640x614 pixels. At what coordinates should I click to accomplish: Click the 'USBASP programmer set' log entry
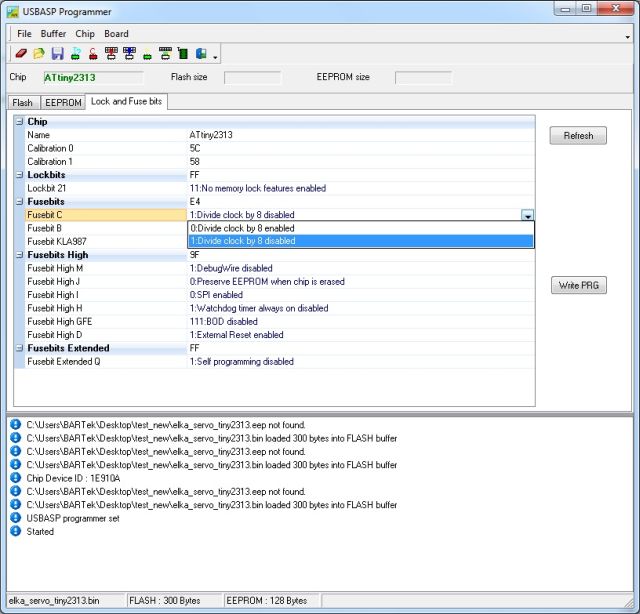pyautogui.click(x=73, y=518)
